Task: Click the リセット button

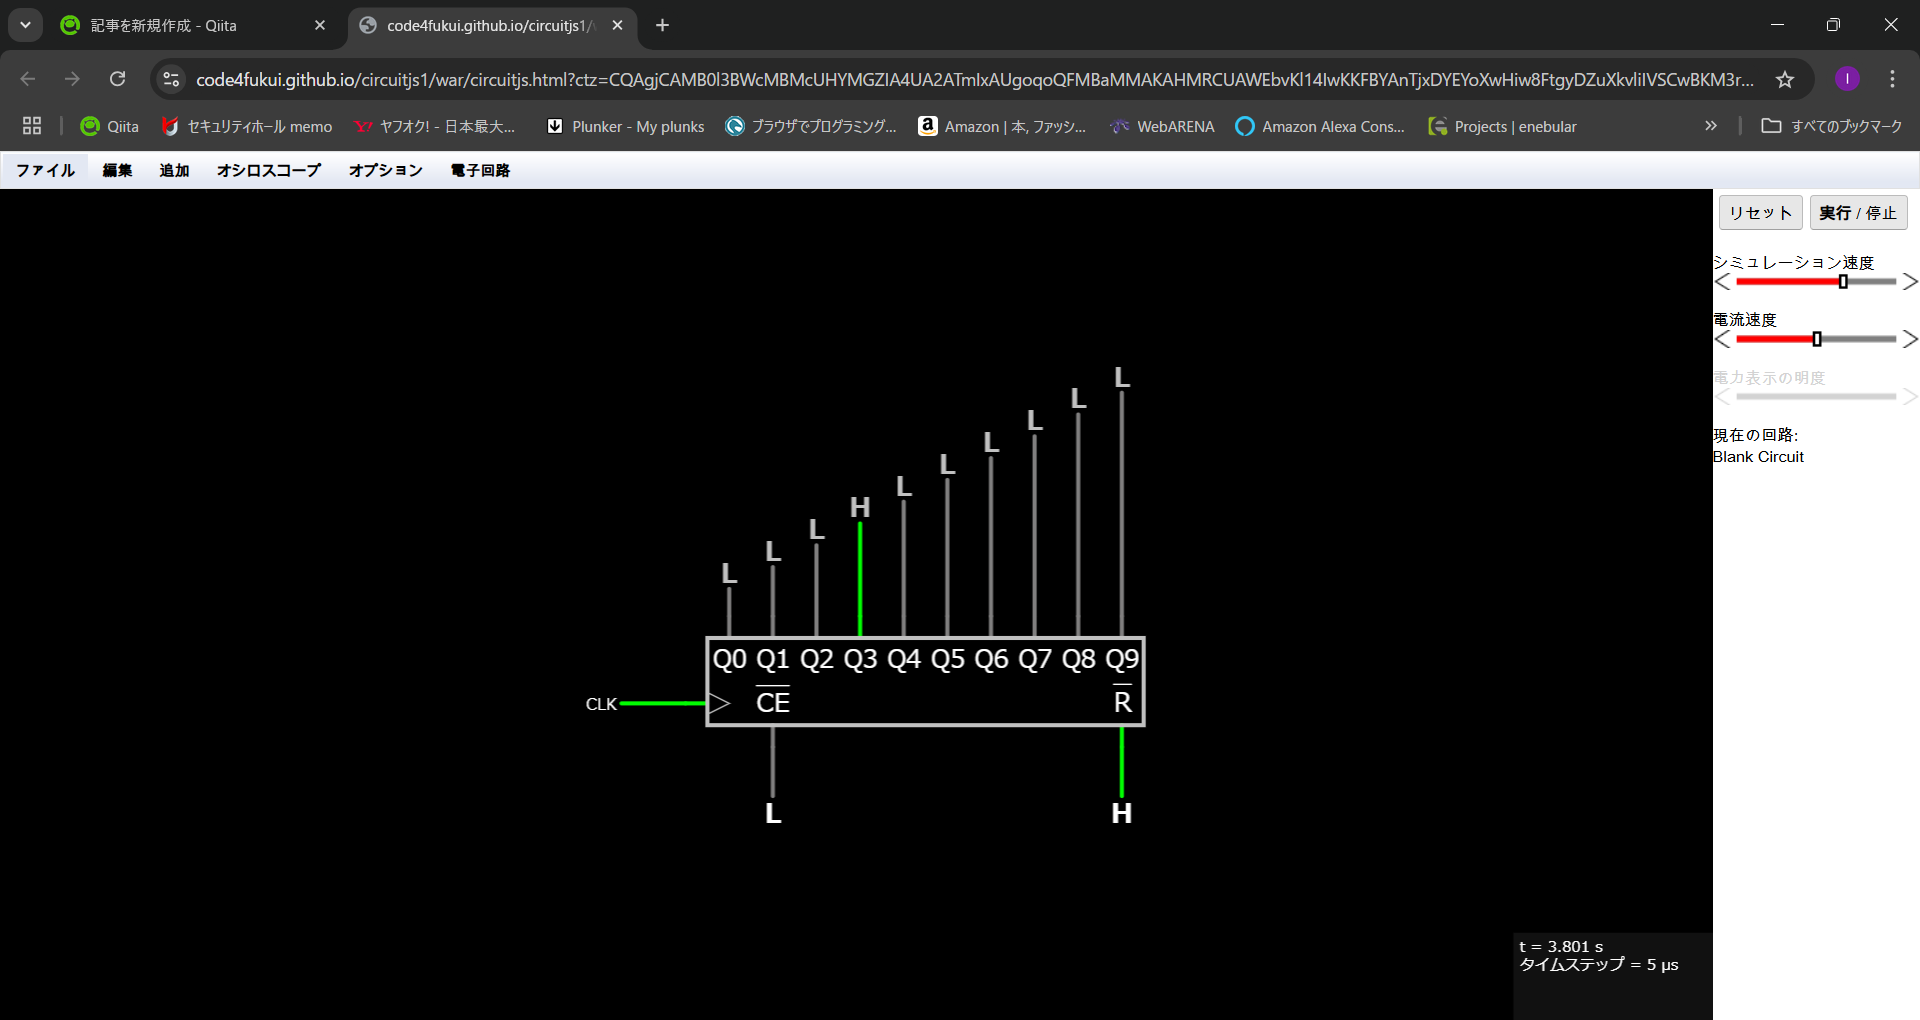Action: 1760,213
